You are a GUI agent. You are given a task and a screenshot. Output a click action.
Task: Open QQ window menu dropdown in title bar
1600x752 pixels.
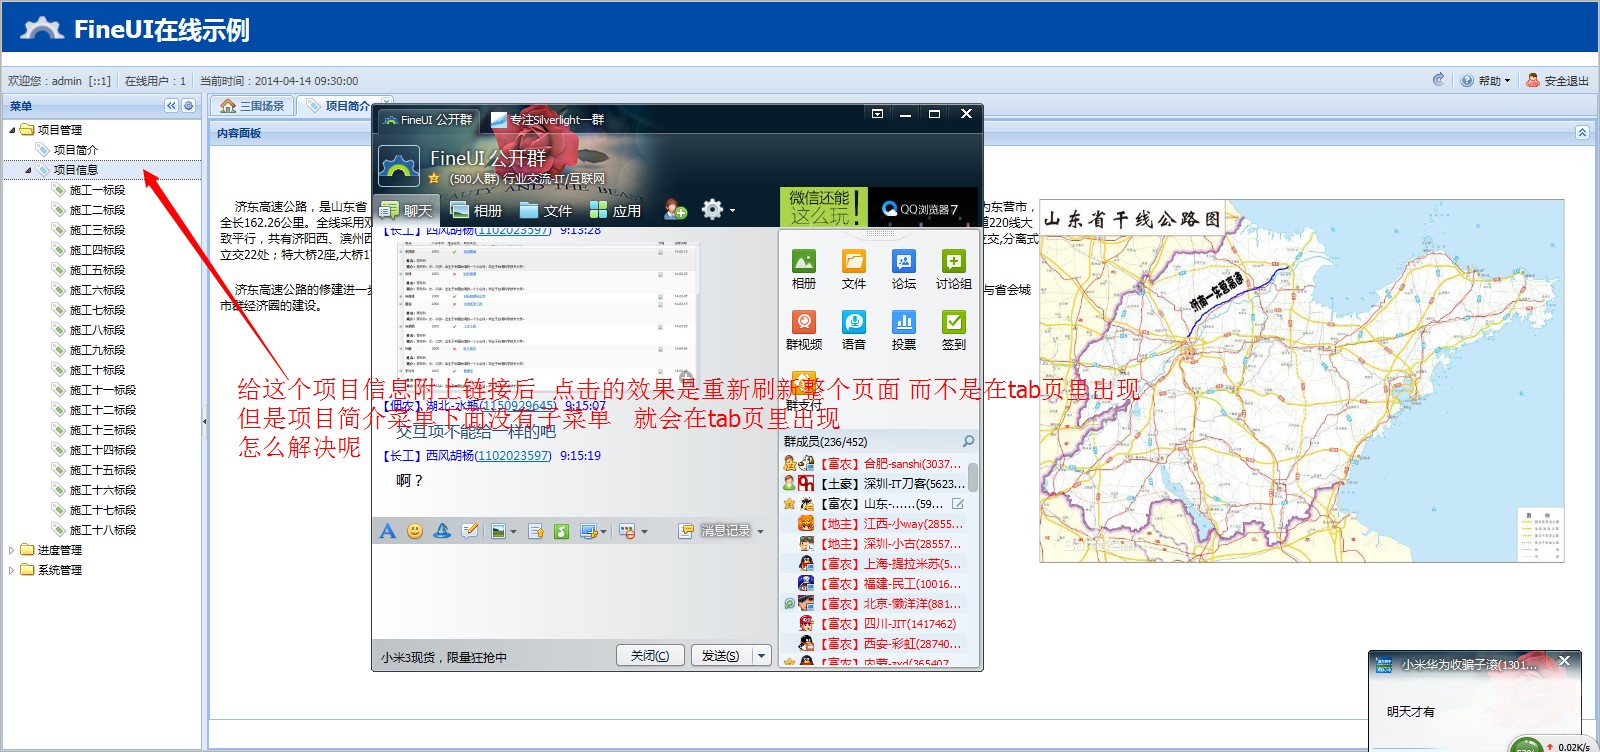click(x=877, y=114)
